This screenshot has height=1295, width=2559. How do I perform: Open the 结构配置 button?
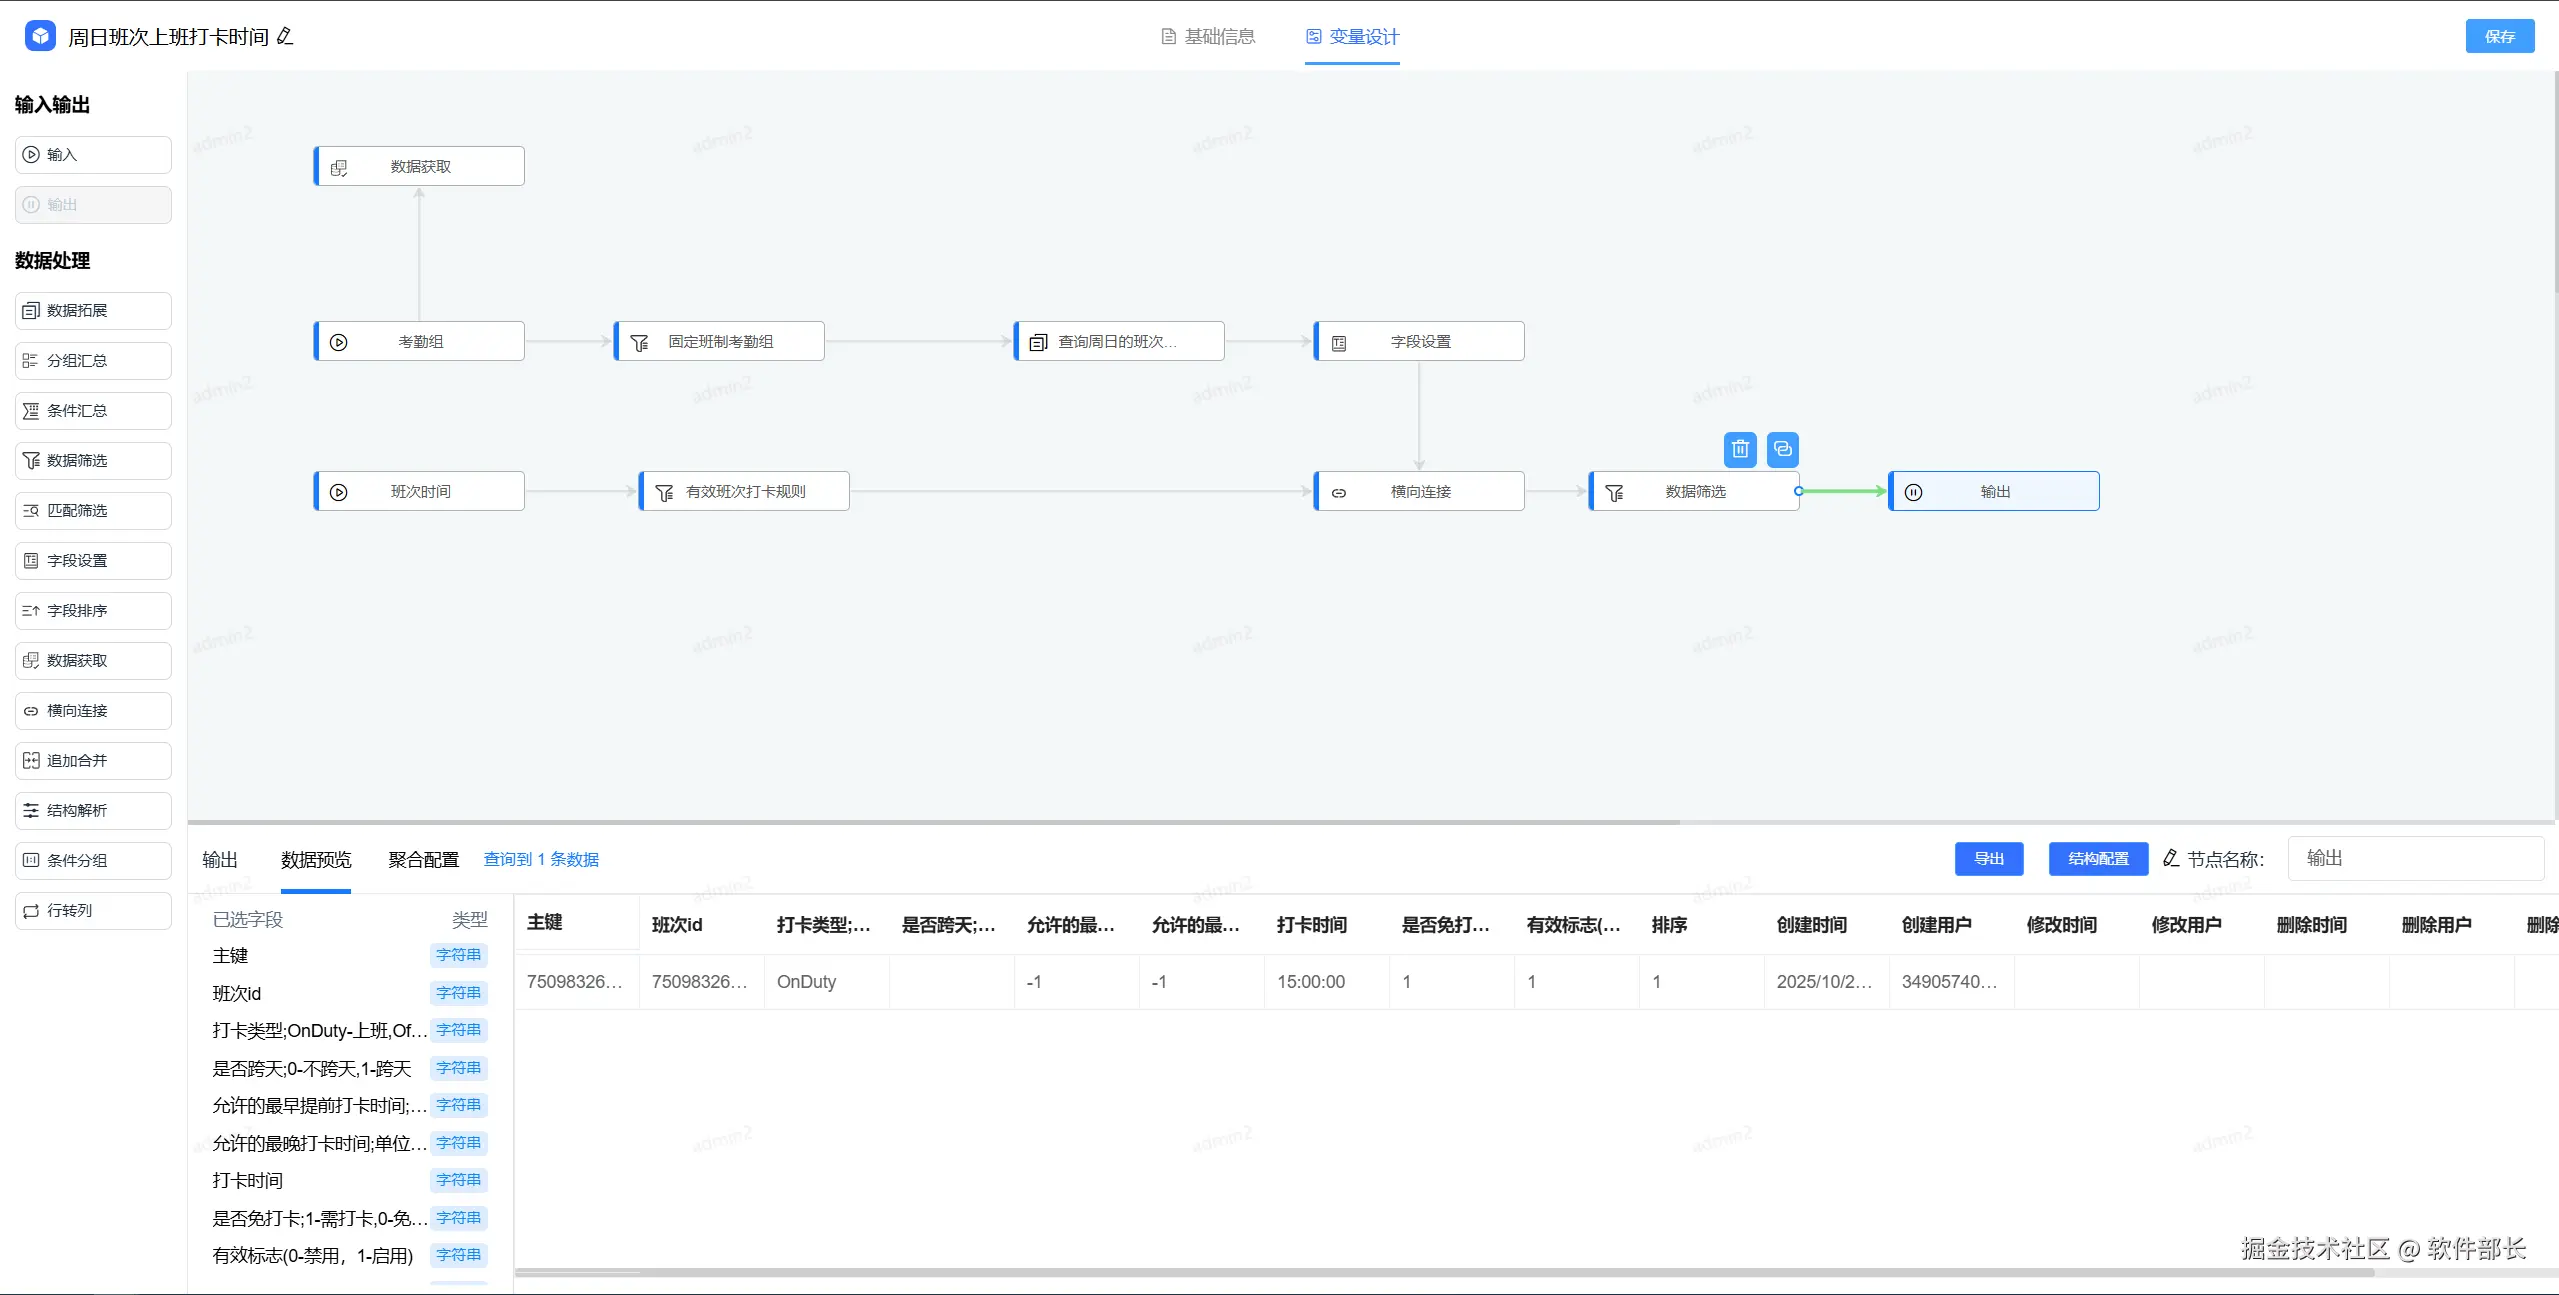[x=2098, y=859]
